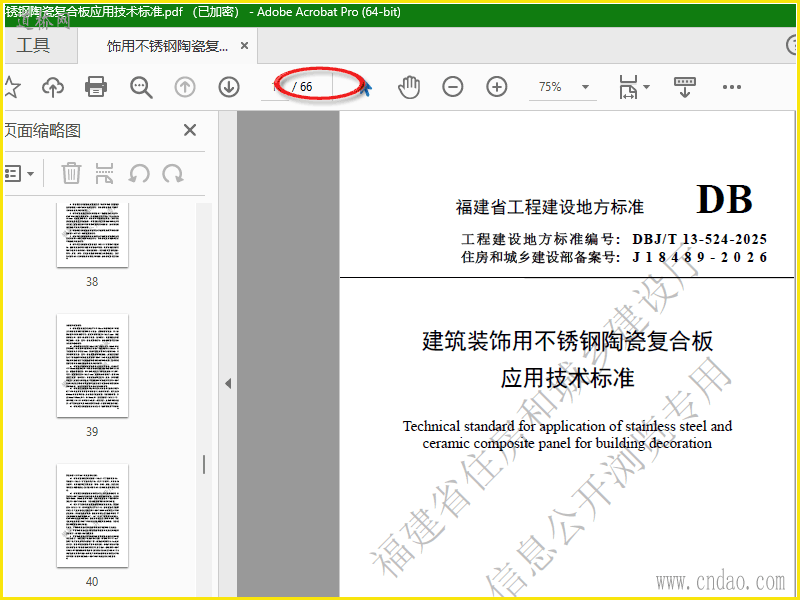Click the '/ 66' total page count
Viewport: 800px width, 600px height.
pos(302,87)
